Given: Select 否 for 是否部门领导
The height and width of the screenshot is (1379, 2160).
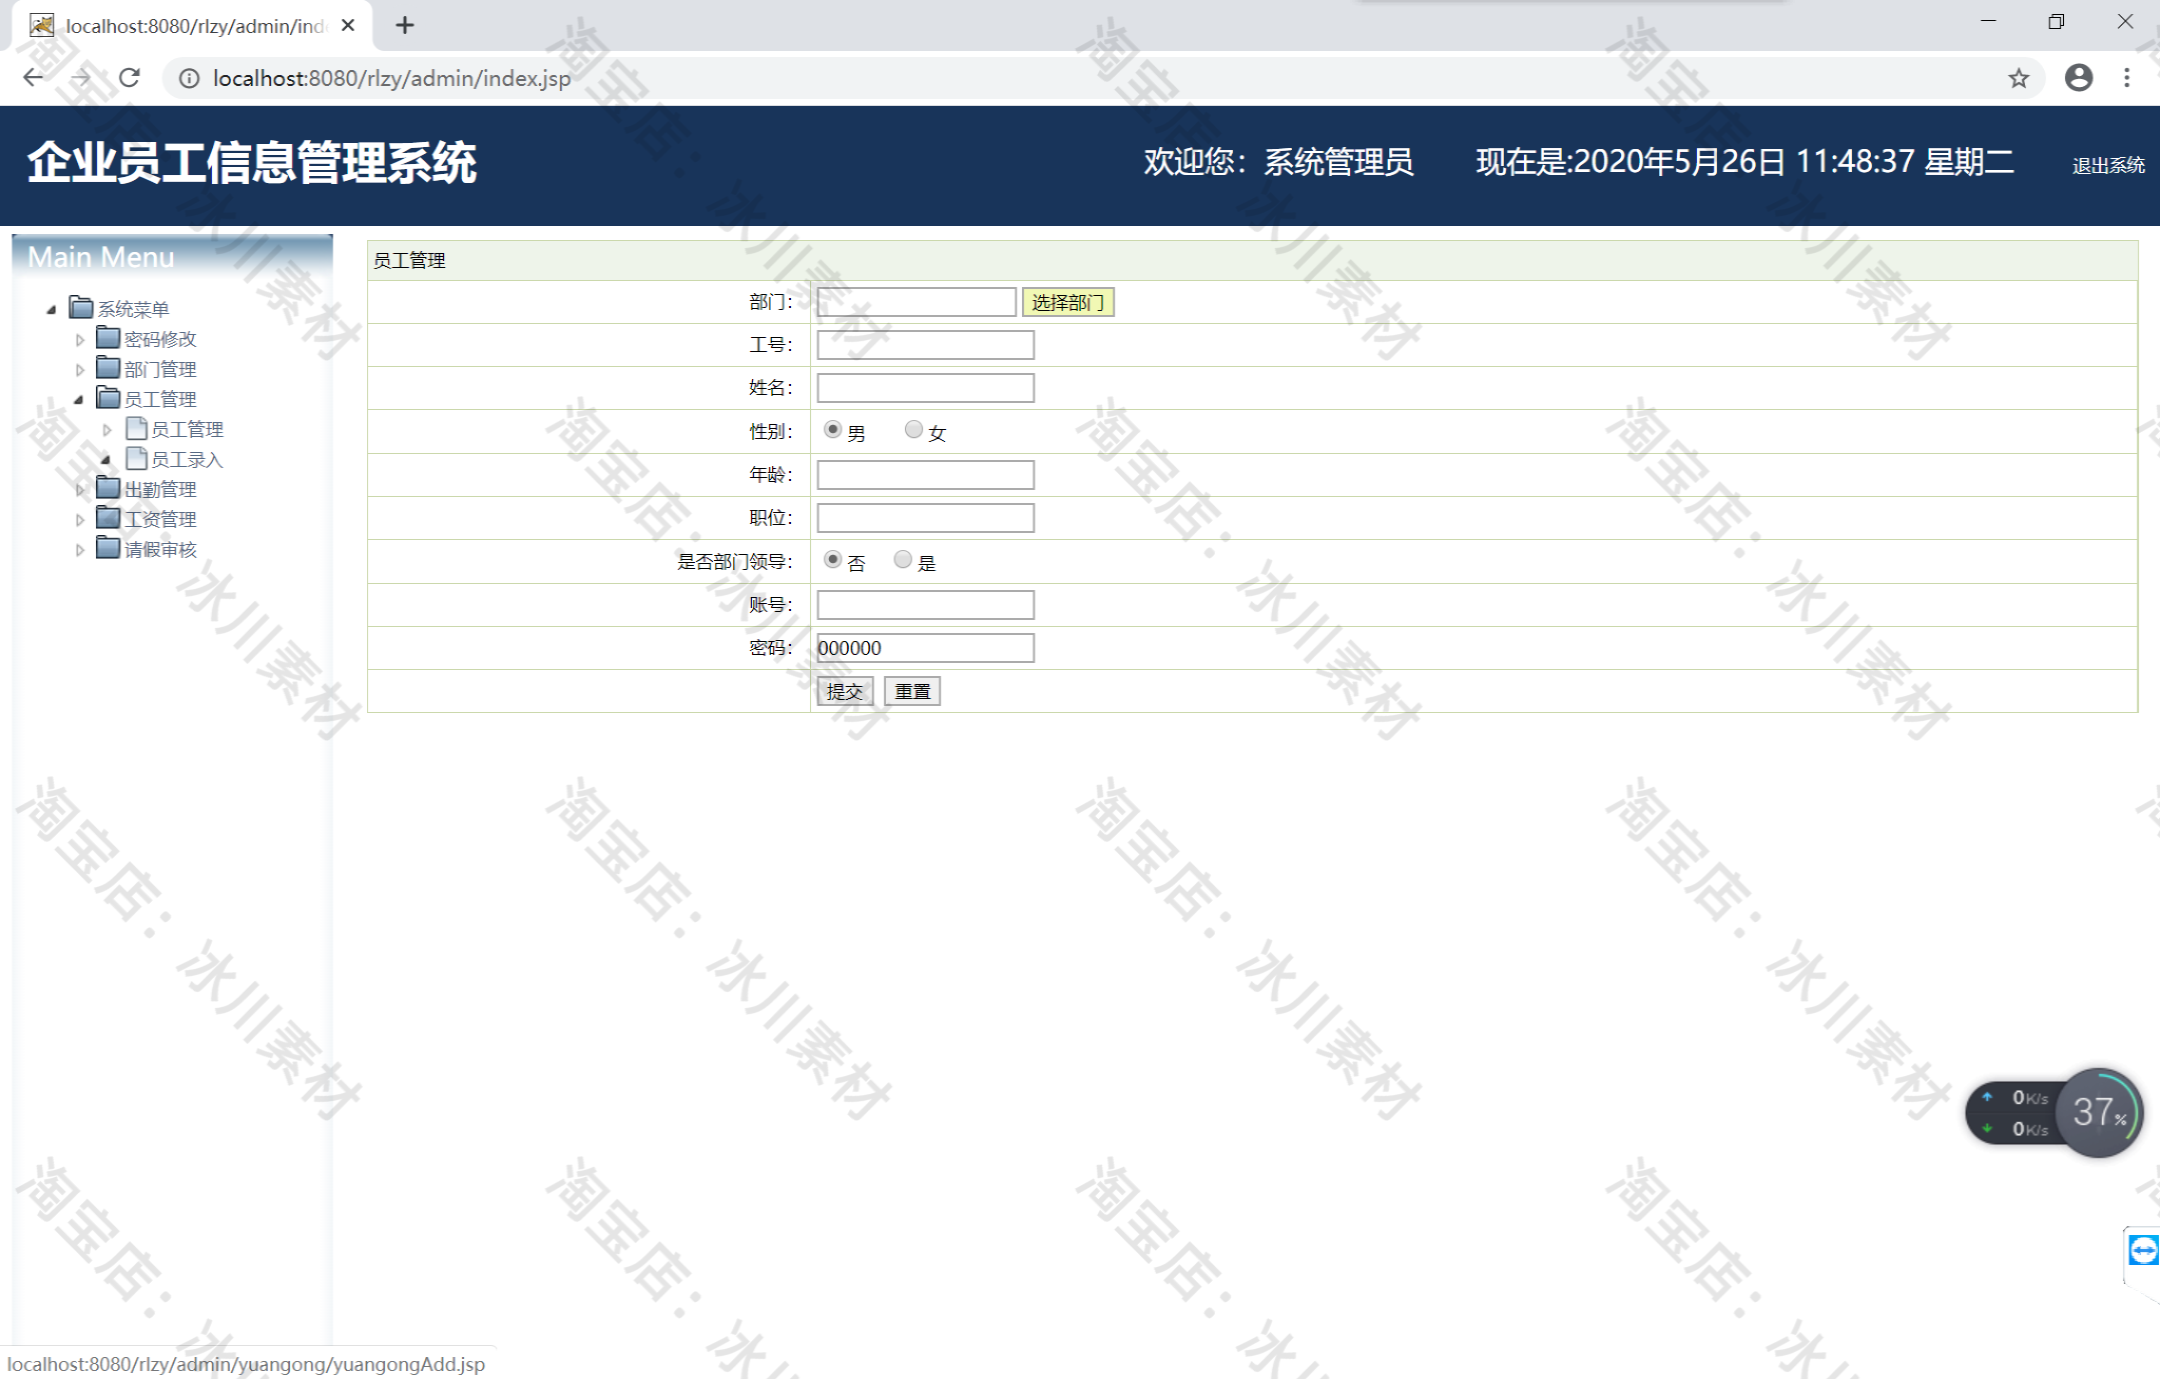Looking at the screenshot, I should click(x=832, y=559).
